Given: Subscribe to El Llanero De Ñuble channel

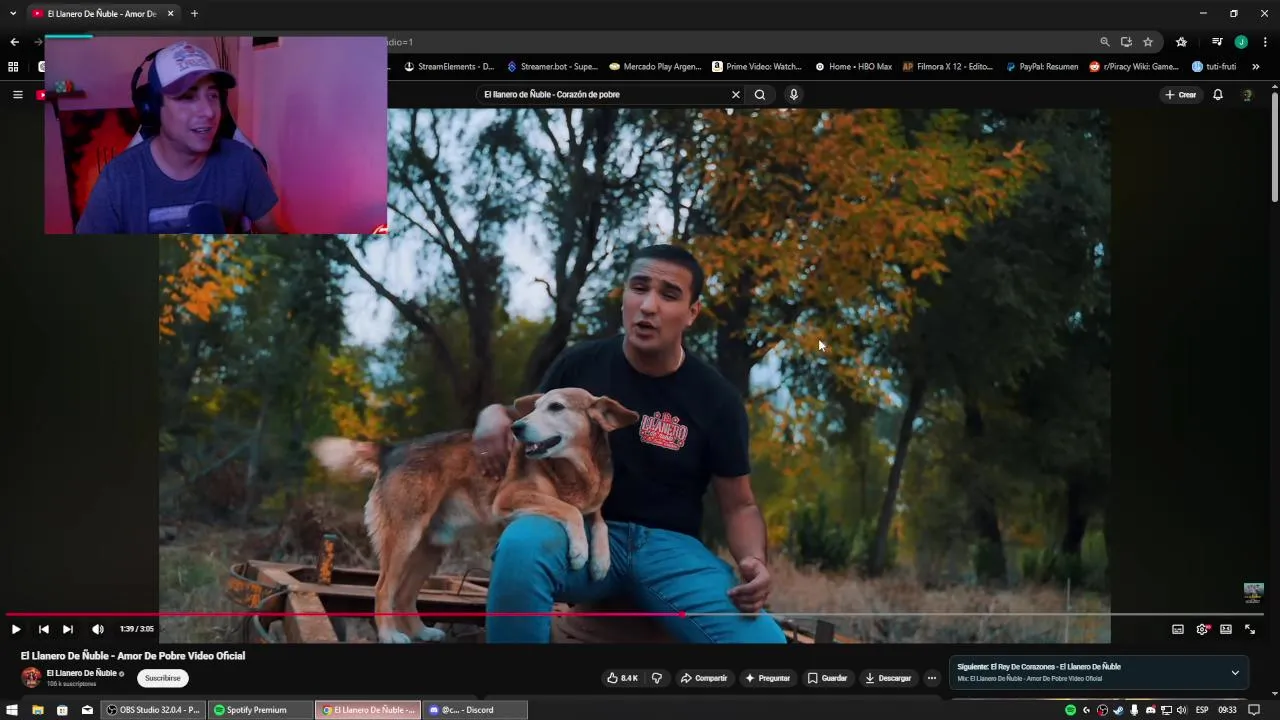Looking at the screenshot, I should coord(162,678).
